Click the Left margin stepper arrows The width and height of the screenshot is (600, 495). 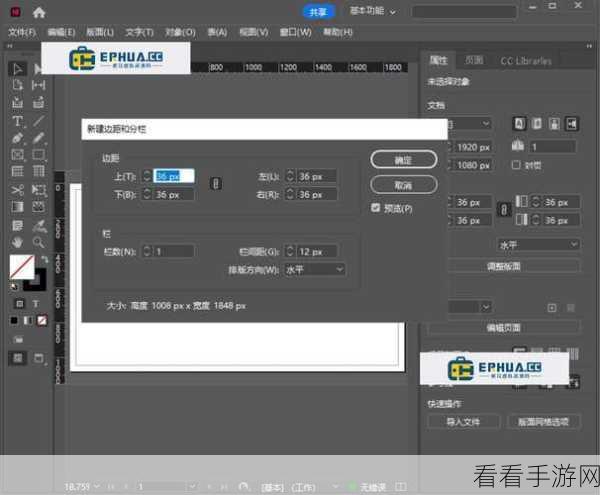pyautogui.click(x=290, y=176)
